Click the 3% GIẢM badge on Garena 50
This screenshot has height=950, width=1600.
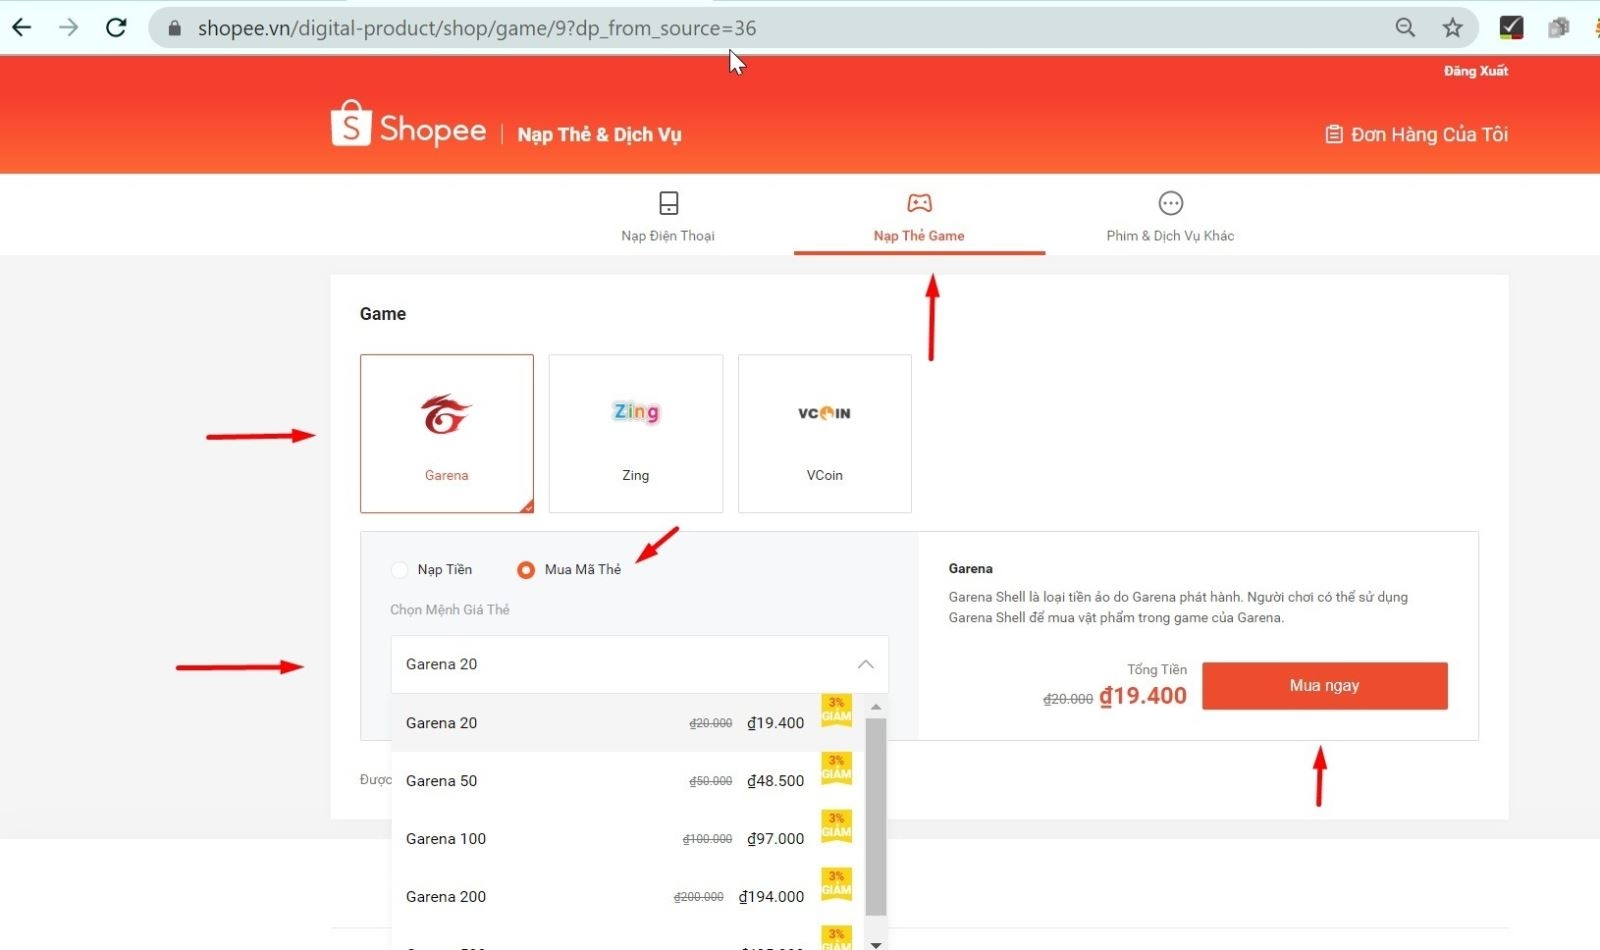pos(837,768)
